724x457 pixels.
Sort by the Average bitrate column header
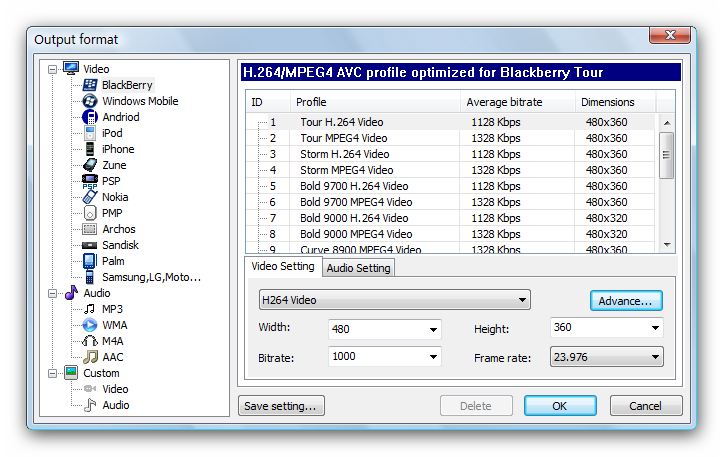click(x=518, y=102)
